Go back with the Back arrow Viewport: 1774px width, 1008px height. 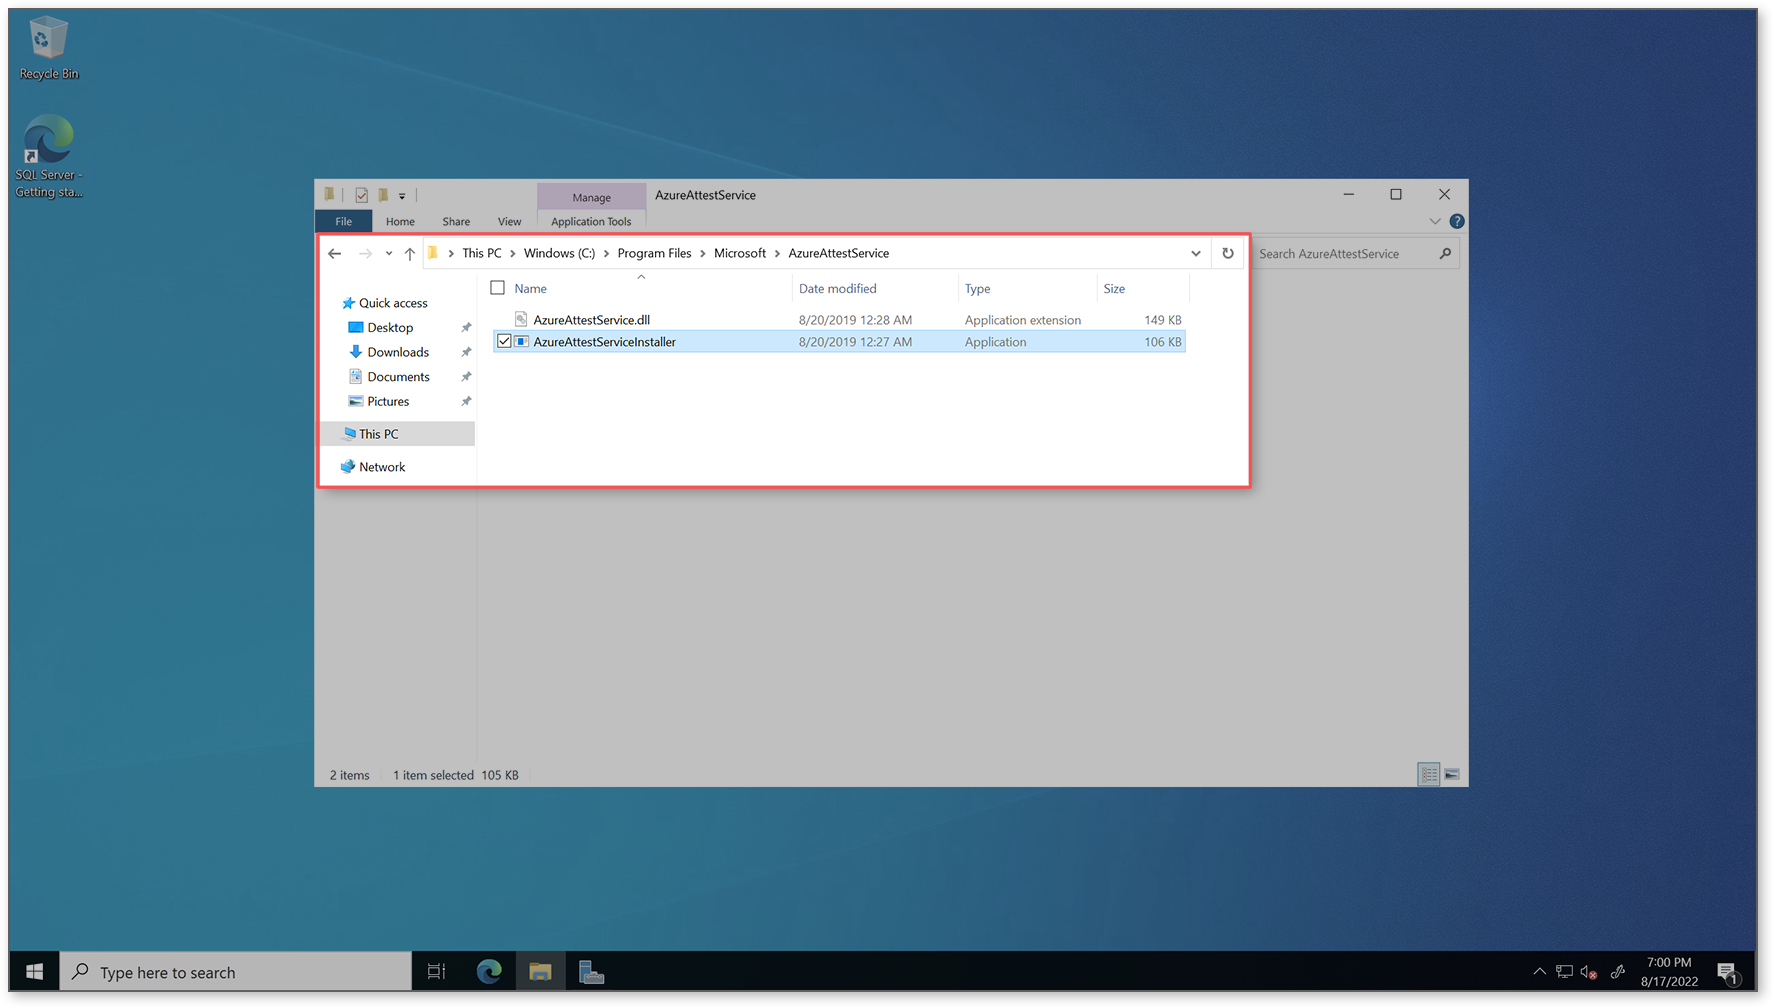[335, 253]
